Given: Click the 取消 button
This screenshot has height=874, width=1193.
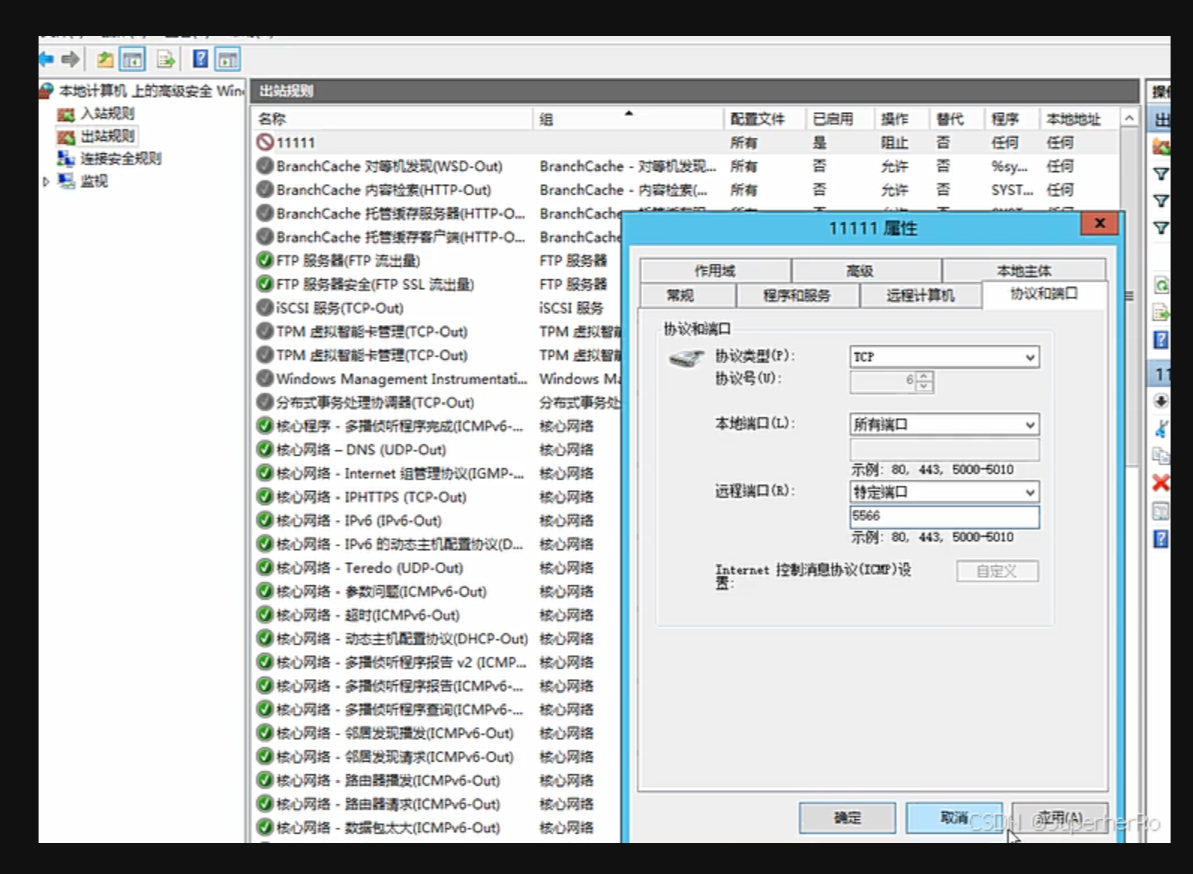Looking at the screenshot, I should click(x=954, y=818).
